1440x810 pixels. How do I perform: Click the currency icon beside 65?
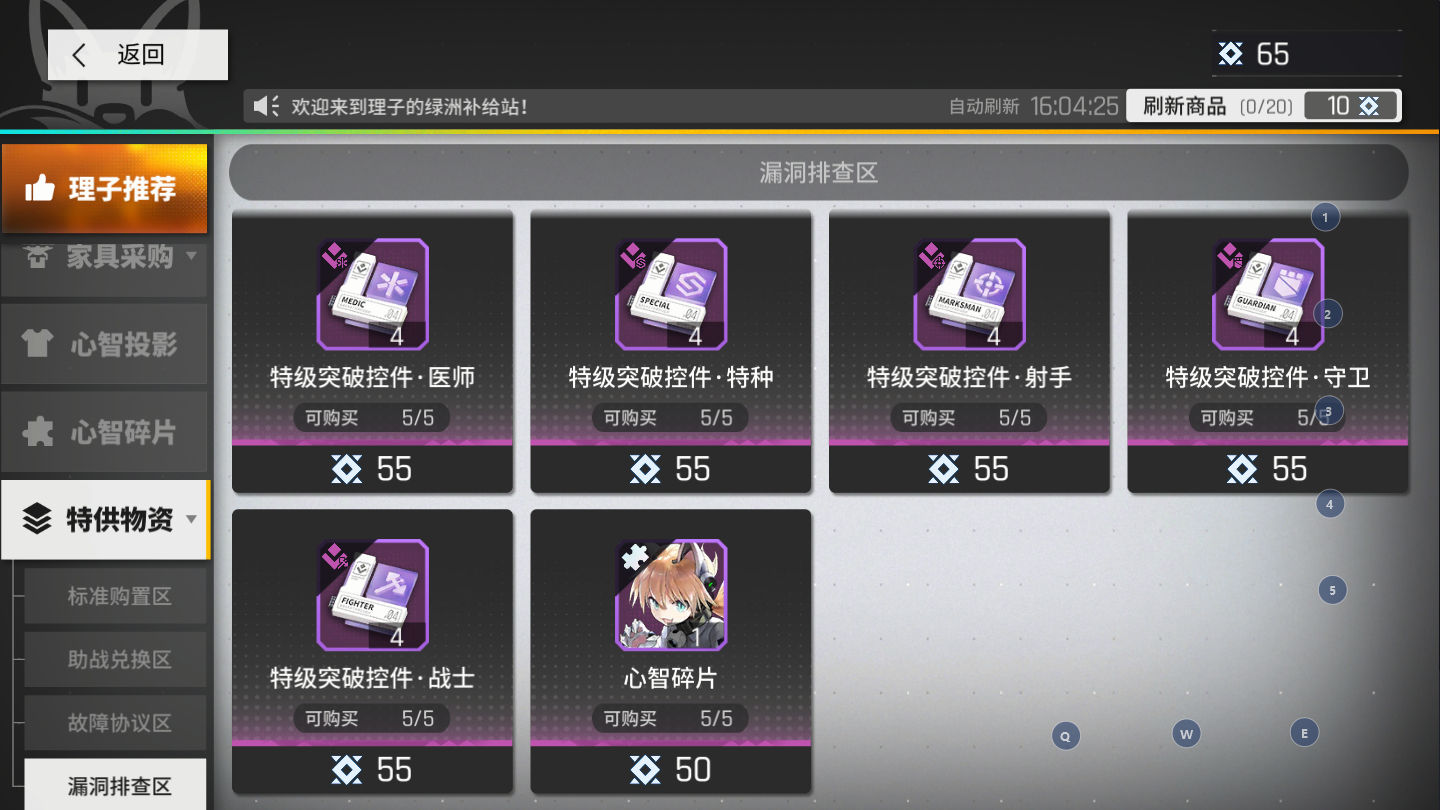coord(1231,54)
